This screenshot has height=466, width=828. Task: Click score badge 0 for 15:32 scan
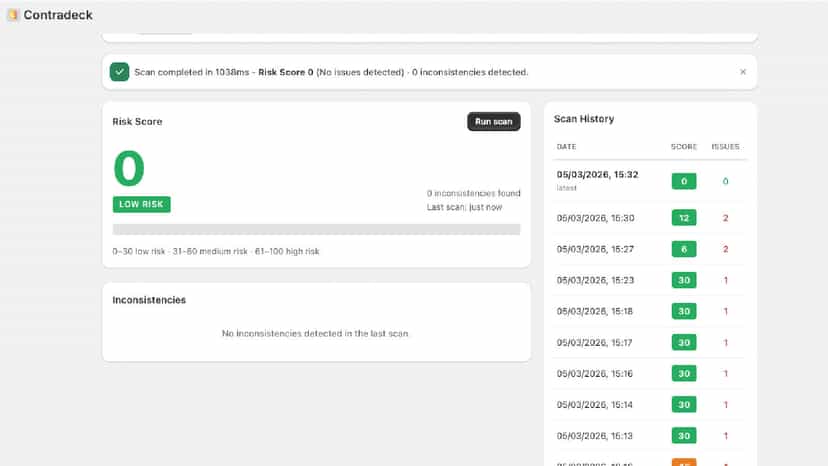tap(684, 181)
